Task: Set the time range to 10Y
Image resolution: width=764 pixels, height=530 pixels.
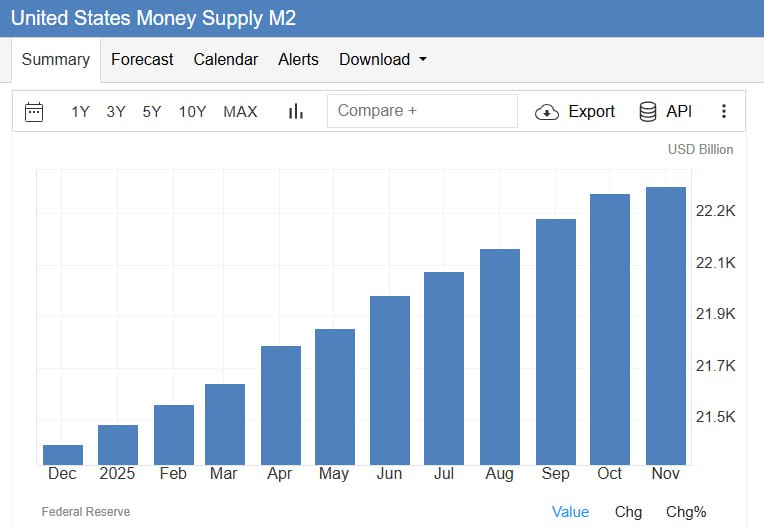Action: 192,112
